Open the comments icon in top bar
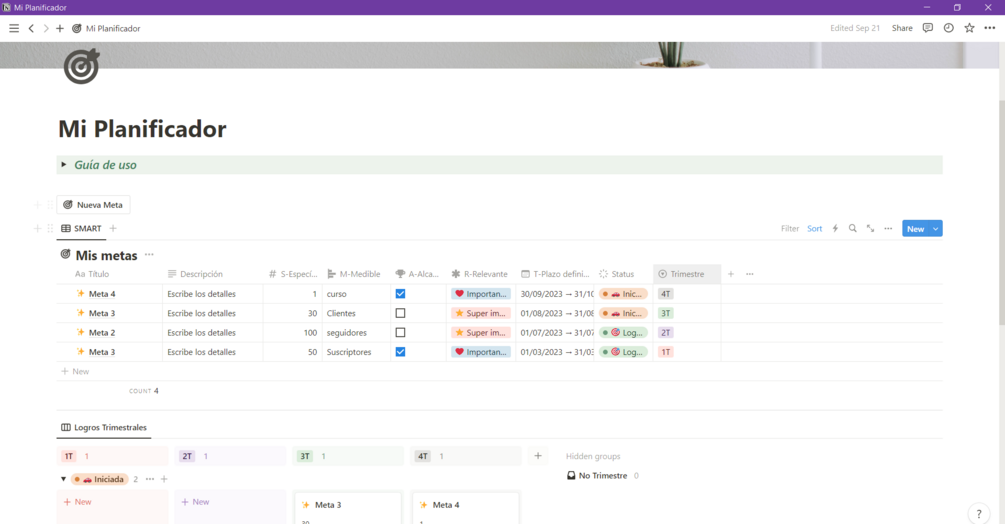The height and width of the screenshot is (524, 1005). tap(927, 28)
